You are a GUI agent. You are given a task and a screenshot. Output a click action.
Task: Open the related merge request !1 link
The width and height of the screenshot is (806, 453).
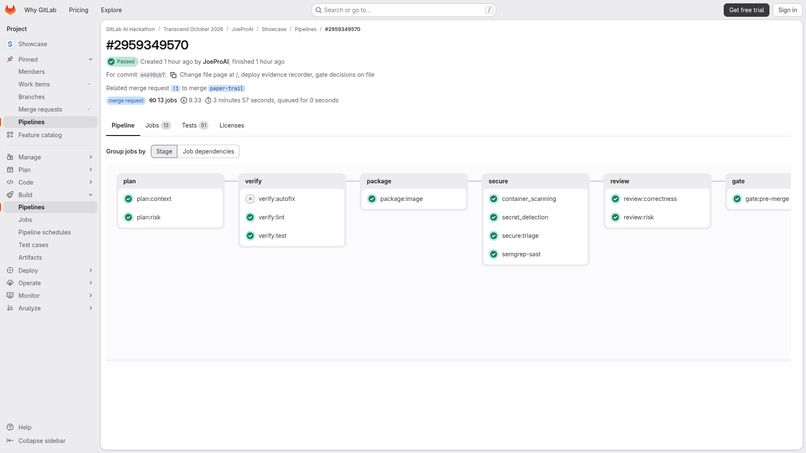pyautogui.click(x=175, y=88)
